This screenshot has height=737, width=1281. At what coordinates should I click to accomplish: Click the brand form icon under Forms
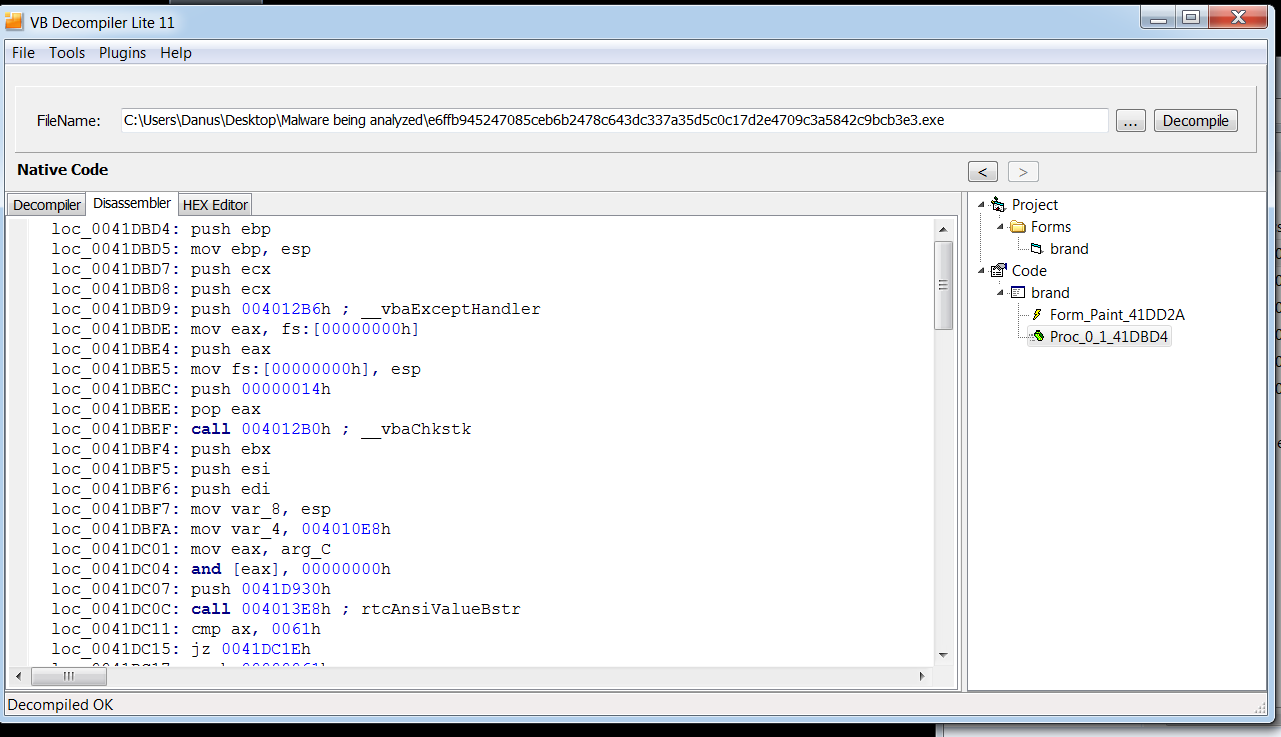1037,249
